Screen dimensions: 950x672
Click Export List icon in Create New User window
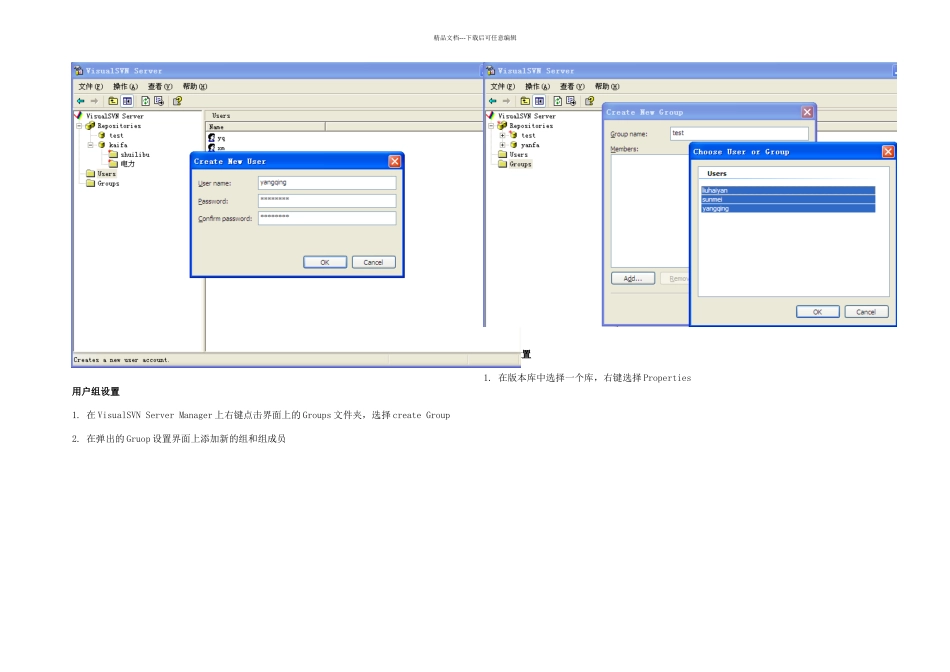159,101
